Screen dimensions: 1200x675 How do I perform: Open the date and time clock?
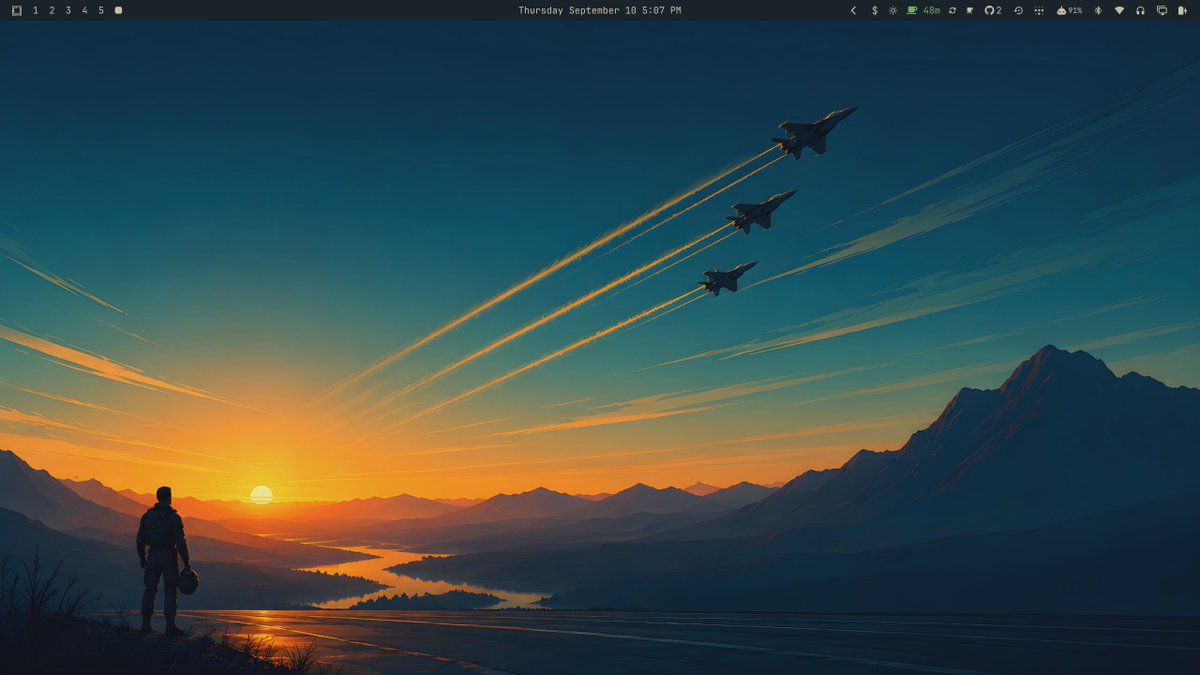(x=600, y=10)
